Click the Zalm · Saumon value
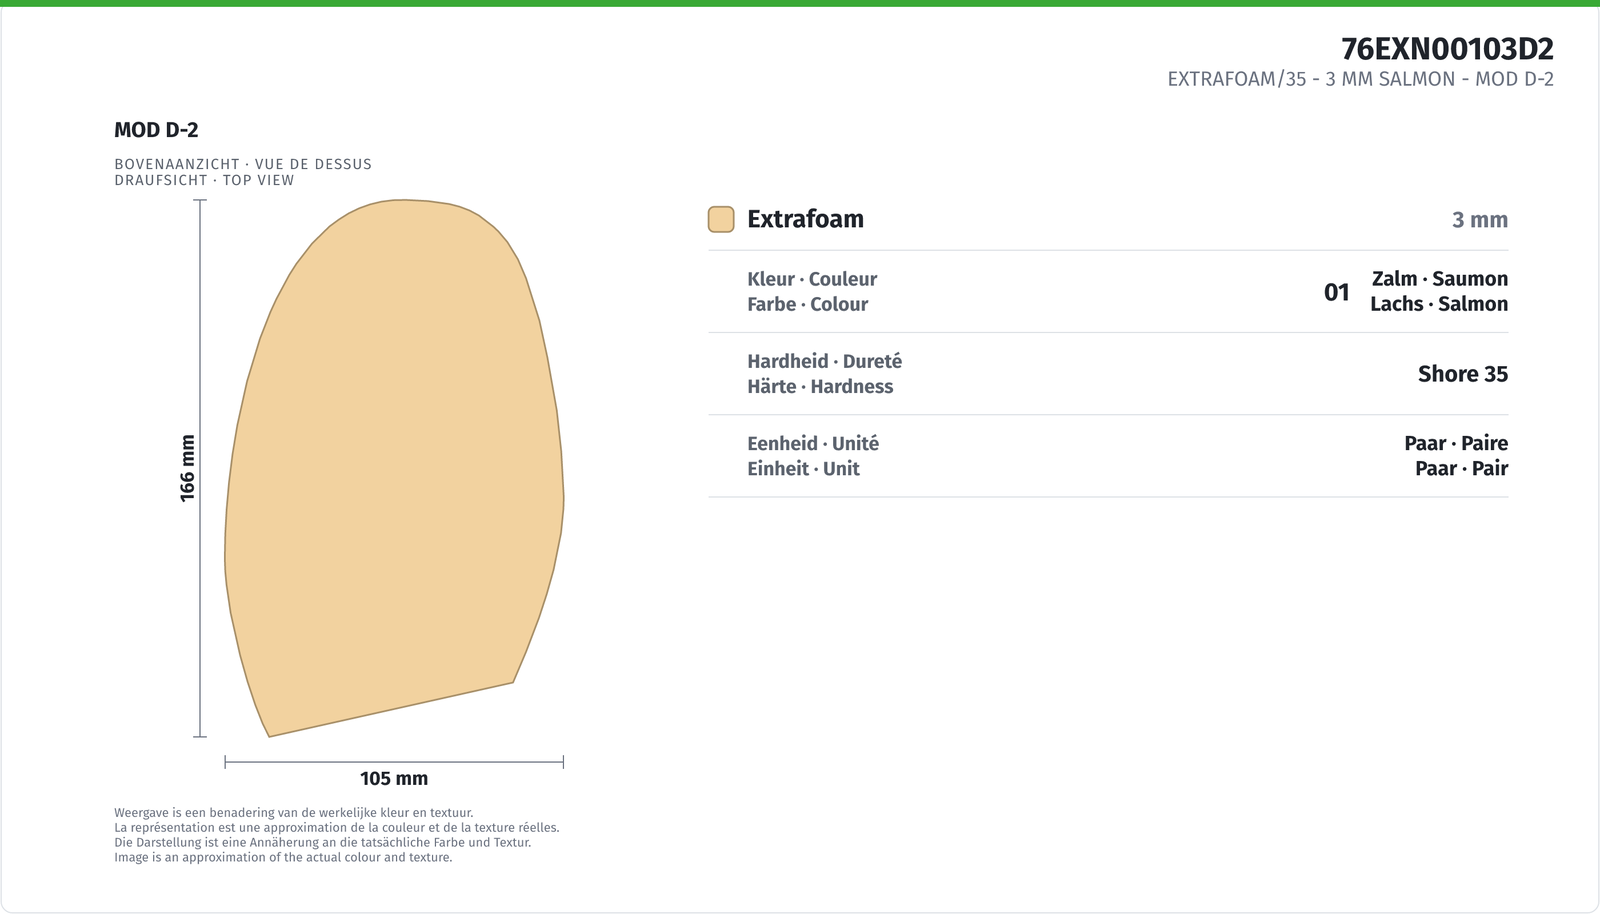 pyautogui.click(x=1440, y=279)
